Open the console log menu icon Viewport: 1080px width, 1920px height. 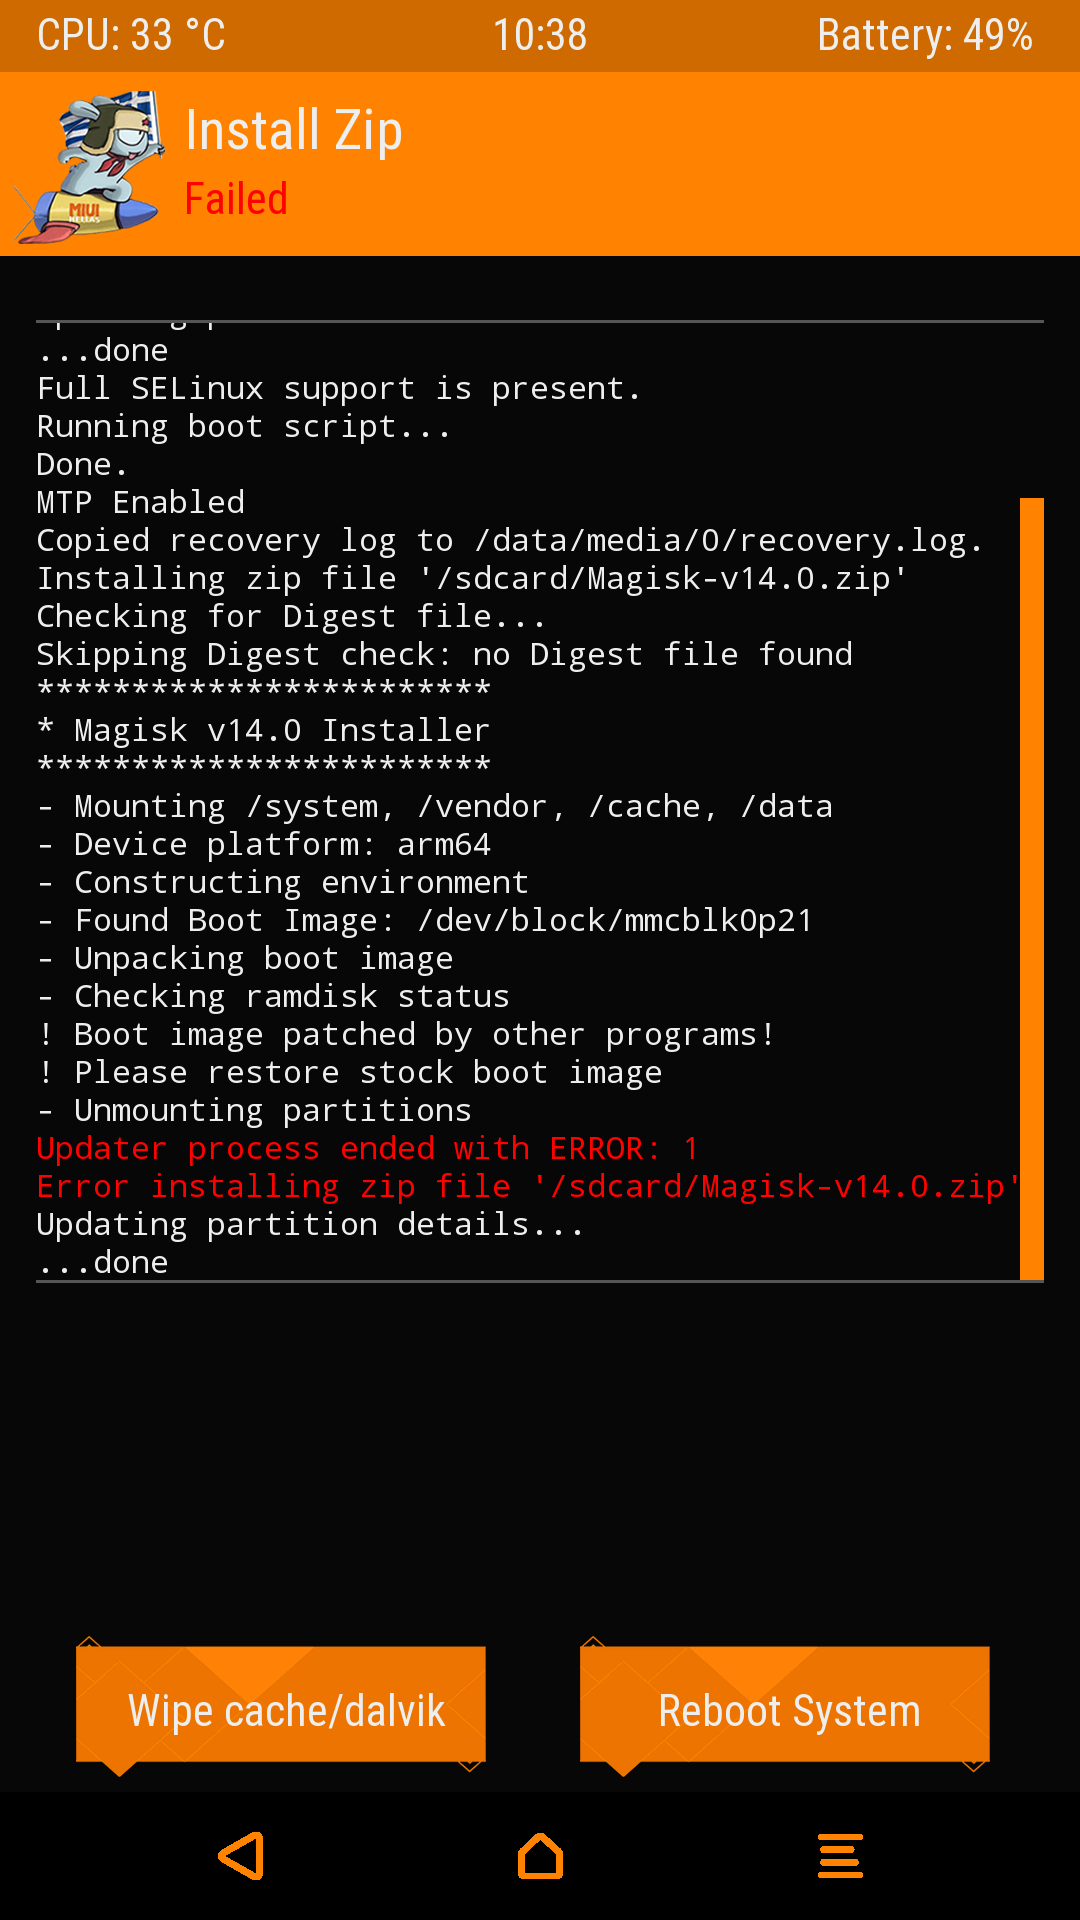pyautogui.click(x=840, y=1856)
